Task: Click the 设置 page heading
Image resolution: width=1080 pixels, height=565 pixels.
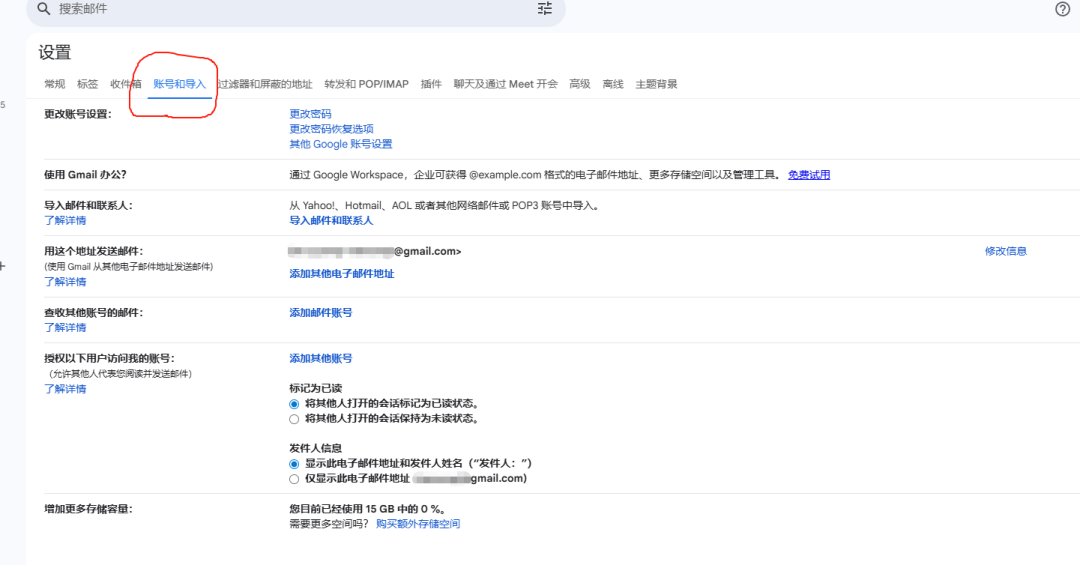Action: 55,52
